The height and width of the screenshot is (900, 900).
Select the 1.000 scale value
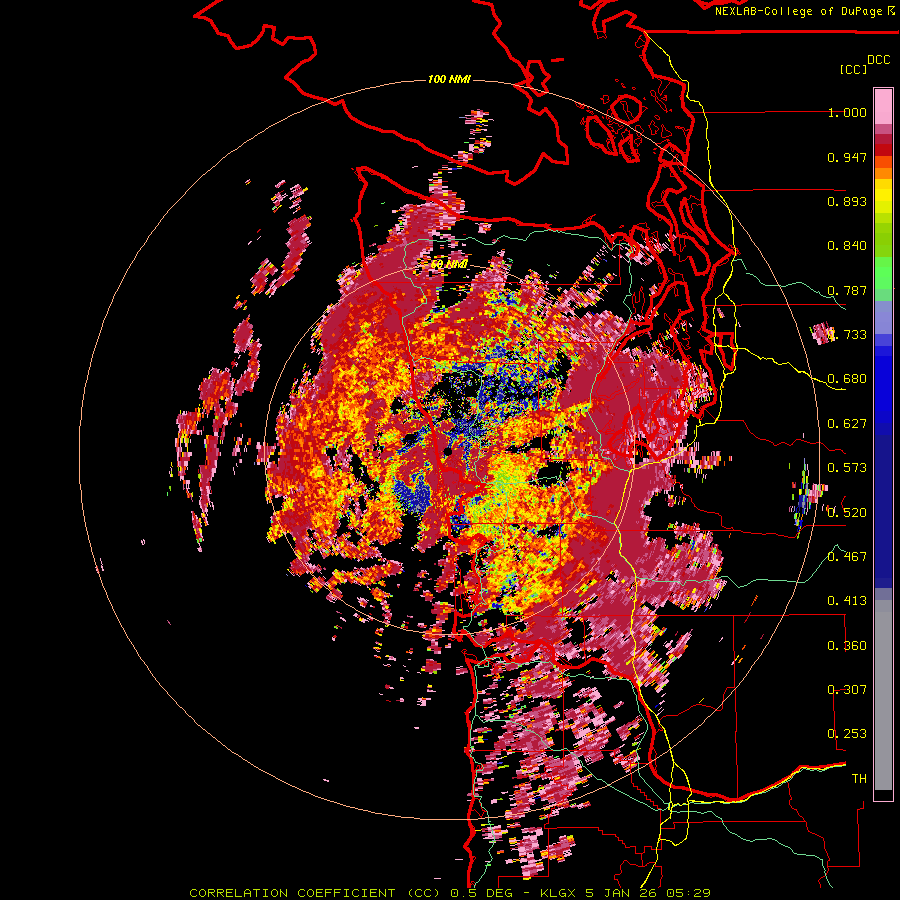pos(847,112)
